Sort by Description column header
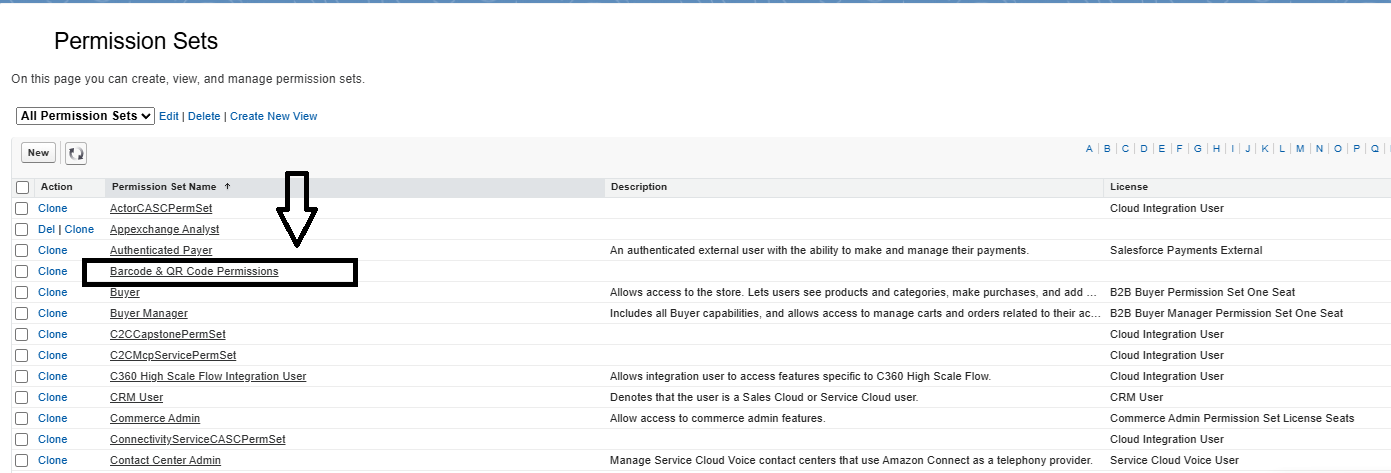 [639, 187]
